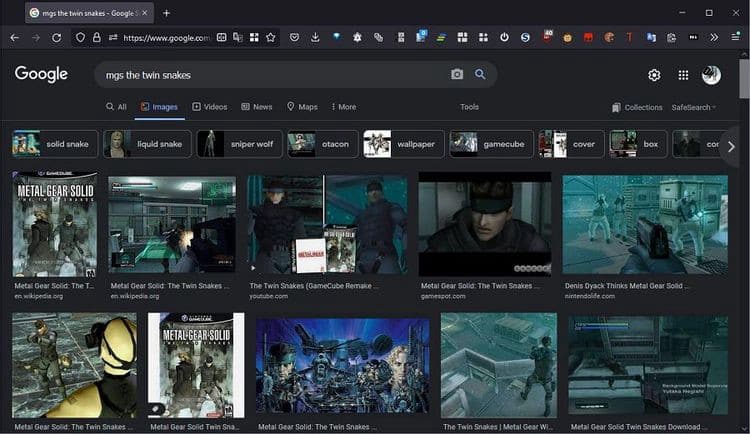
Task: Filter by the 'cover' chip
Action: tap(571, 144)
